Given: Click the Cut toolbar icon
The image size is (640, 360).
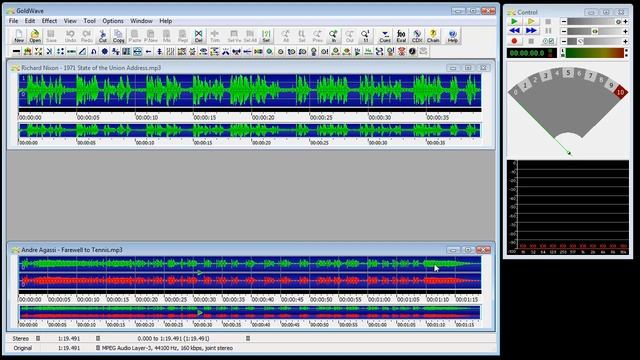Looking at the screenshot, I should [x=102, y=36].
